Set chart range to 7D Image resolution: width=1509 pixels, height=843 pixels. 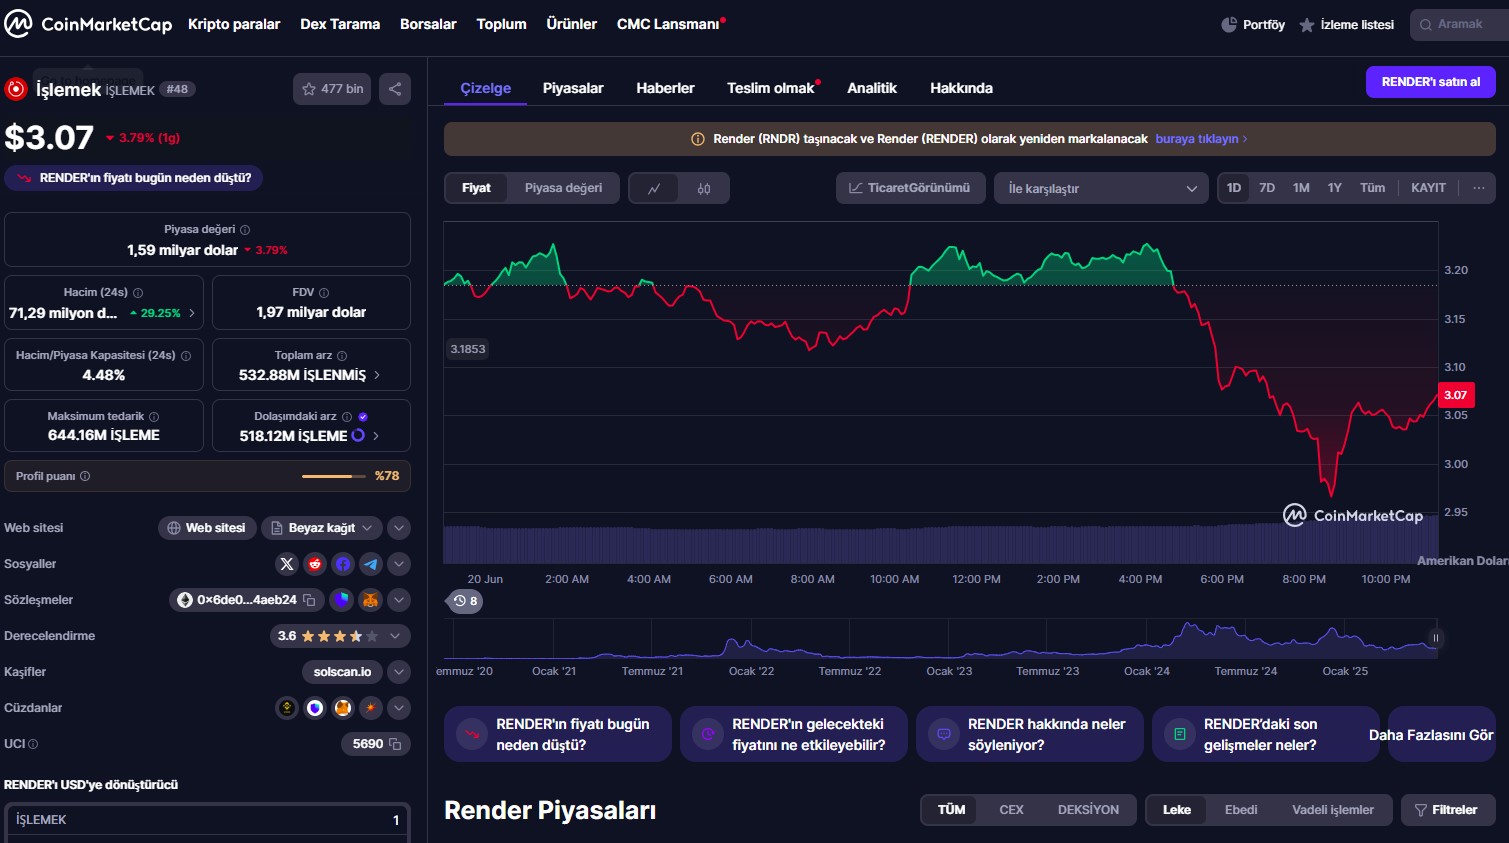1267,188
